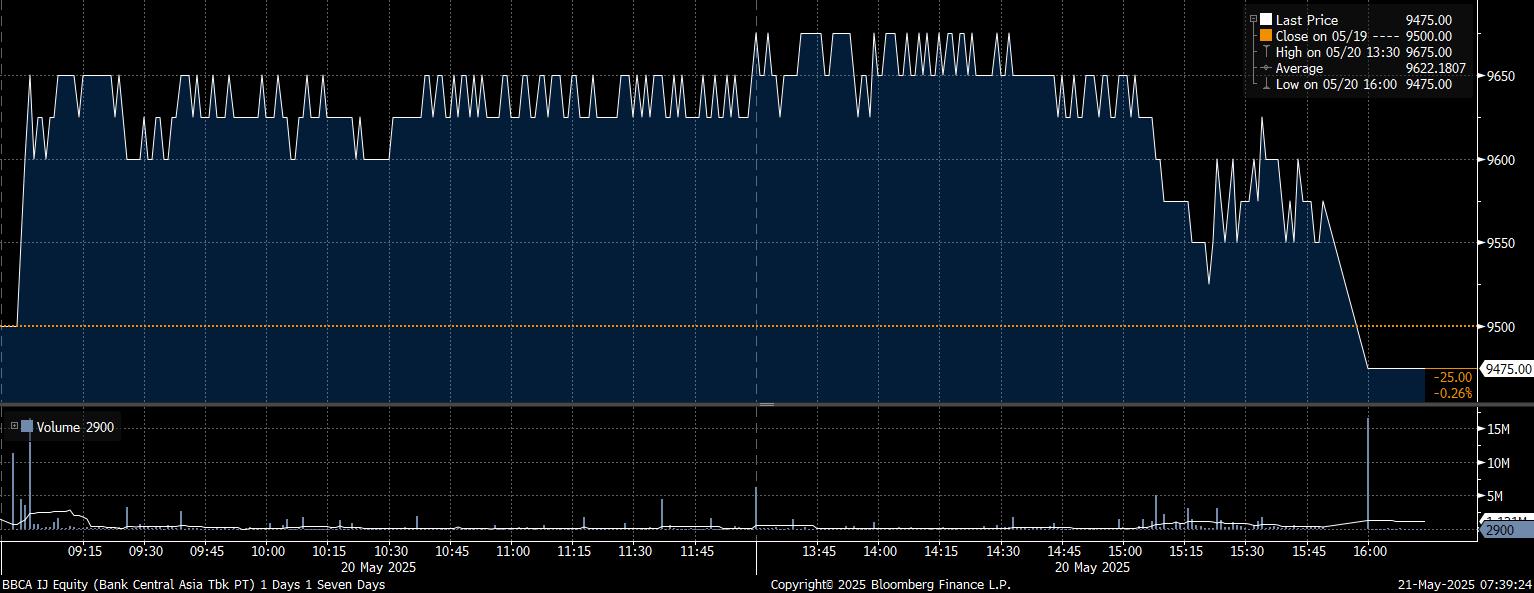Viewport: 1534px width, 593px height.
Task: Click the 'Volume 2900' legend label
Action: point(76,427)
